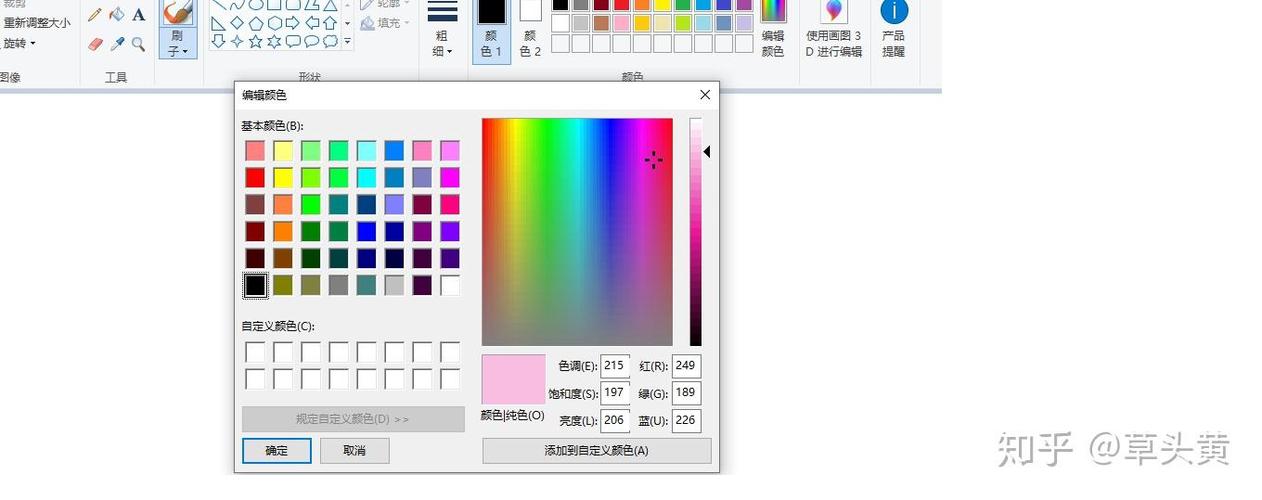Select the Pencil tool
The height and width of the screenshot is (500, 1262).
point(95,15)
